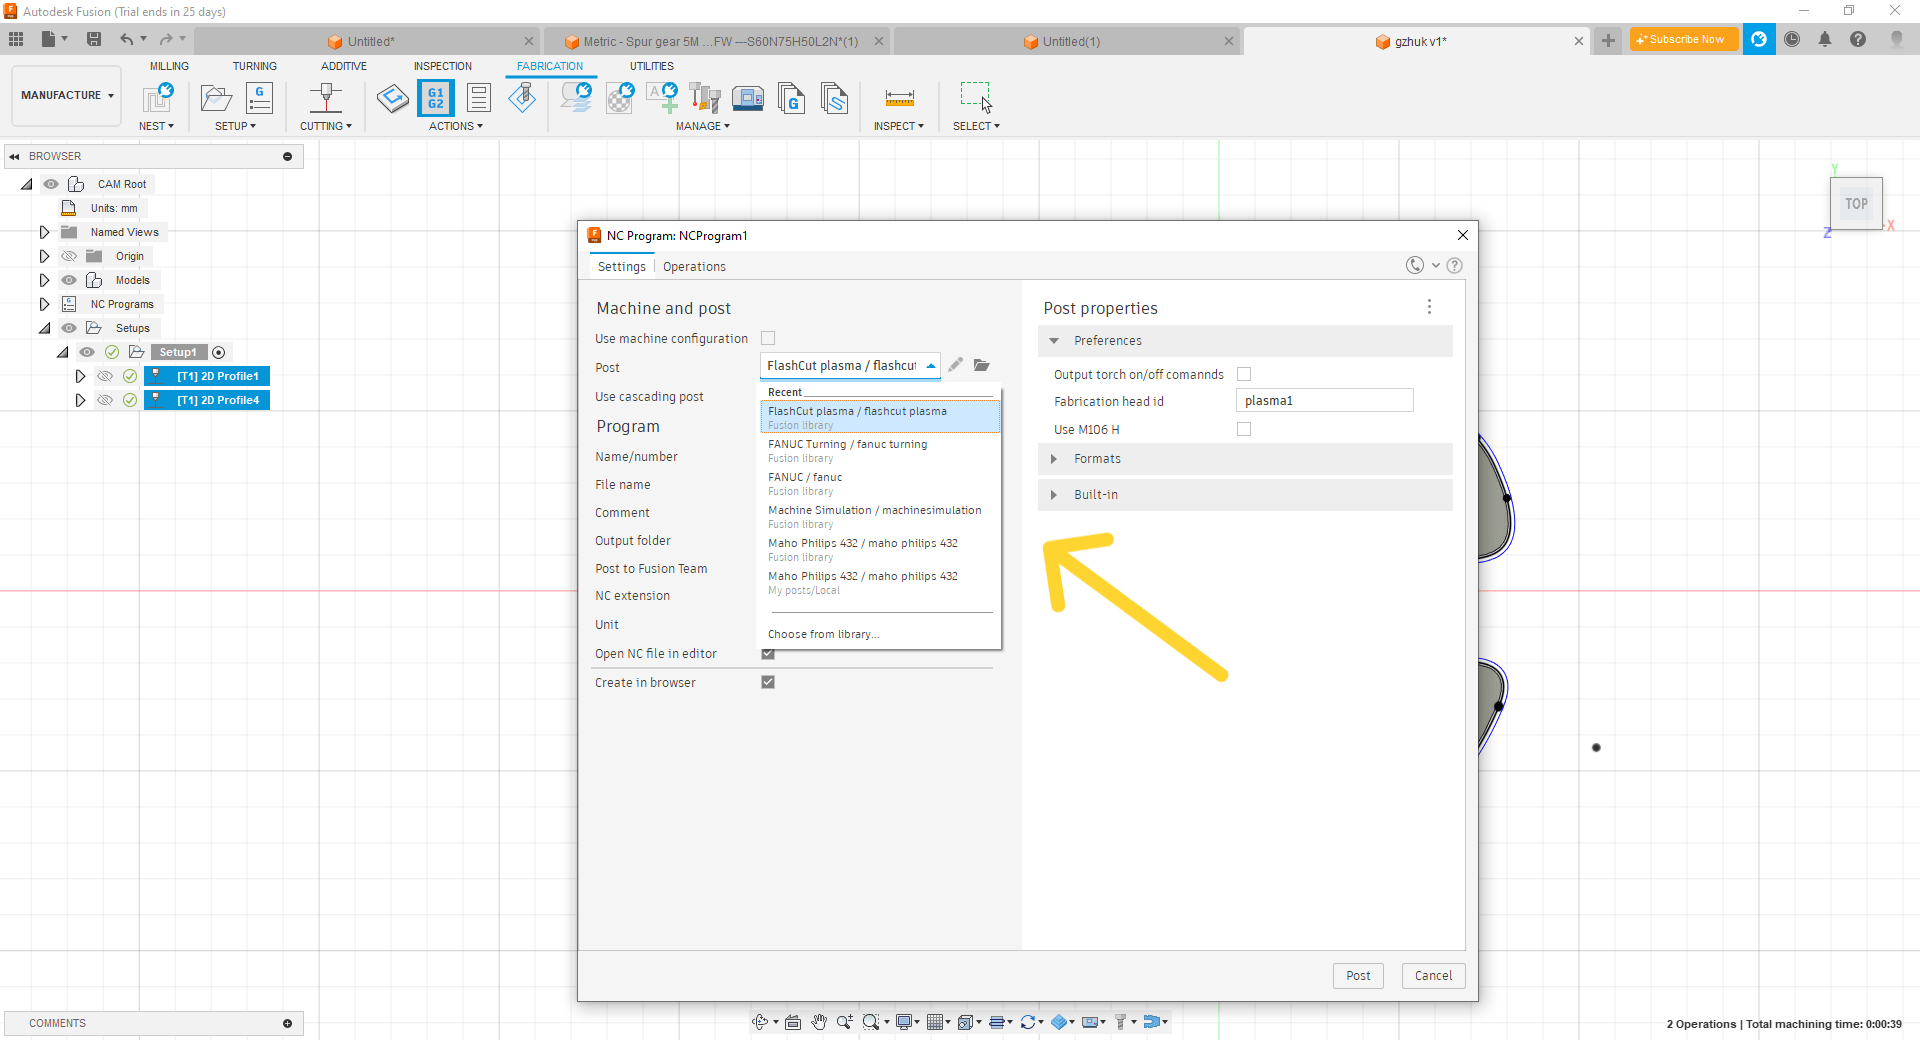Image resolution: width=1920 pixels, height=1040 pixels.
Task: Toggle visibility eye of Models
Action: pyautogui.click(x=69, y=280)
